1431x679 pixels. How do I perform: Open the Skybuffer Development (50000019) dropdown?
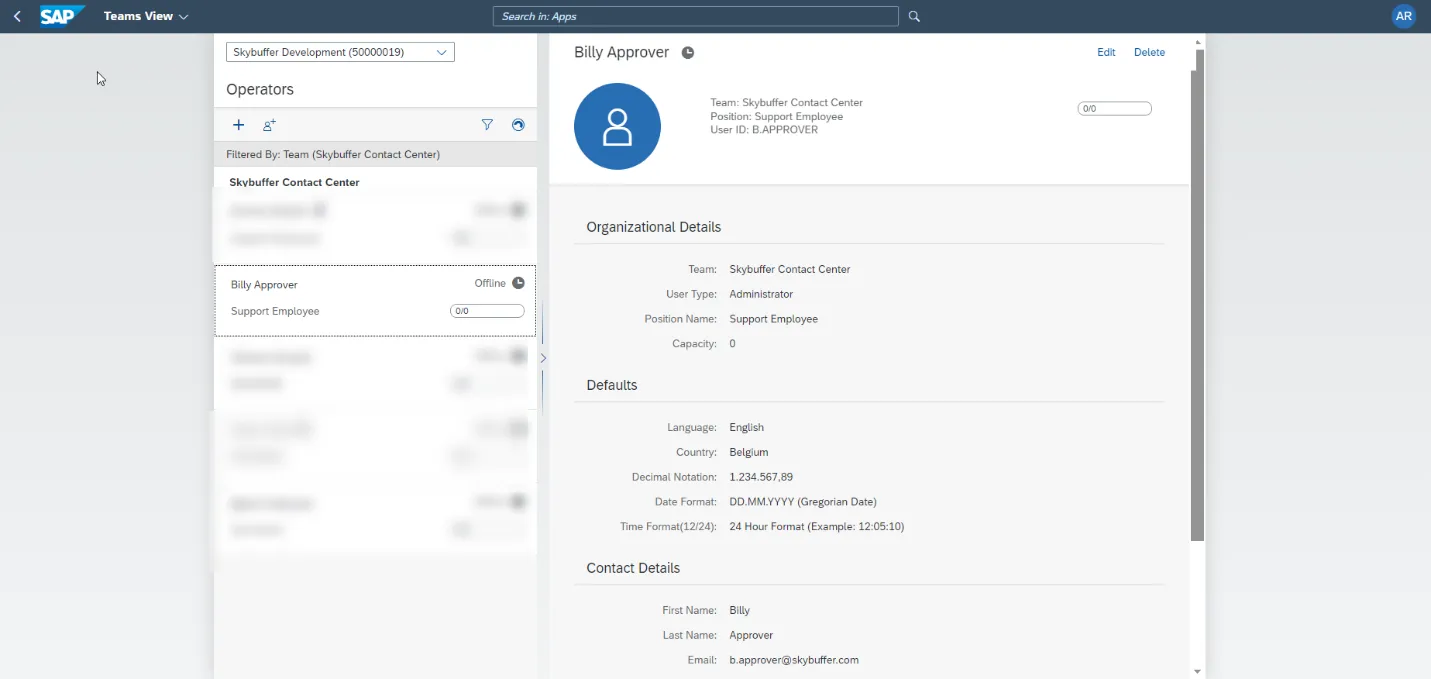tap(341, 52)
